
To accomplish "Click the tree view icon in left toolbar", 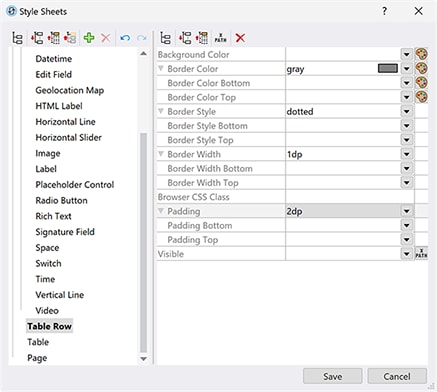I will 17,38.
